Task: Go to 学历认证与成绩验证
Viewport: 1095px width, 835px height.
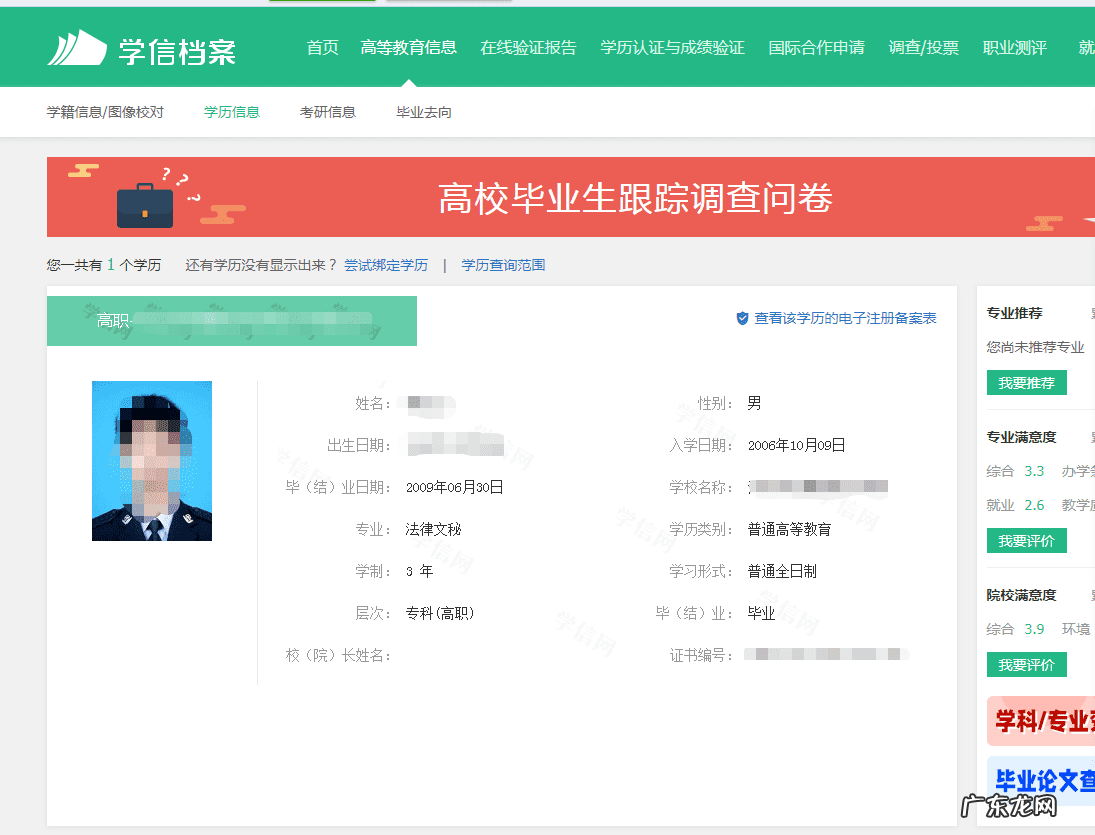Action: [672, 47]
